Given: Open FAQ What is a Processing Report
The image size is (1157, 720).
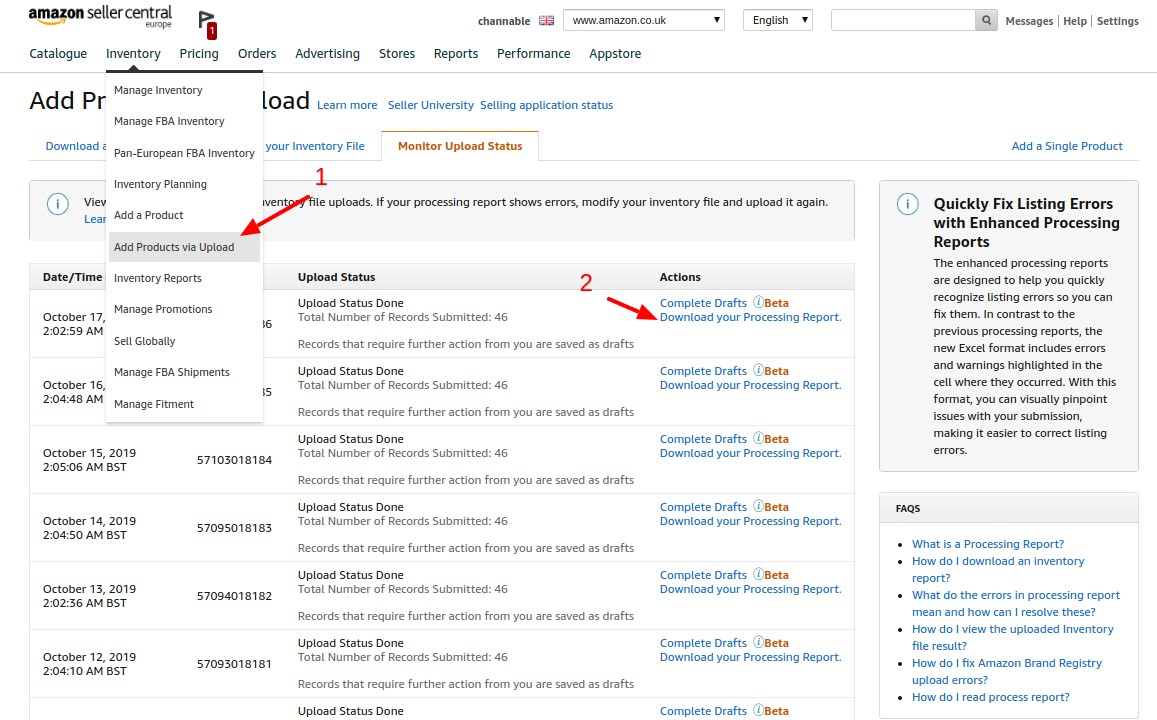Looking at the screenshot, I should click(x=988, y=544).
